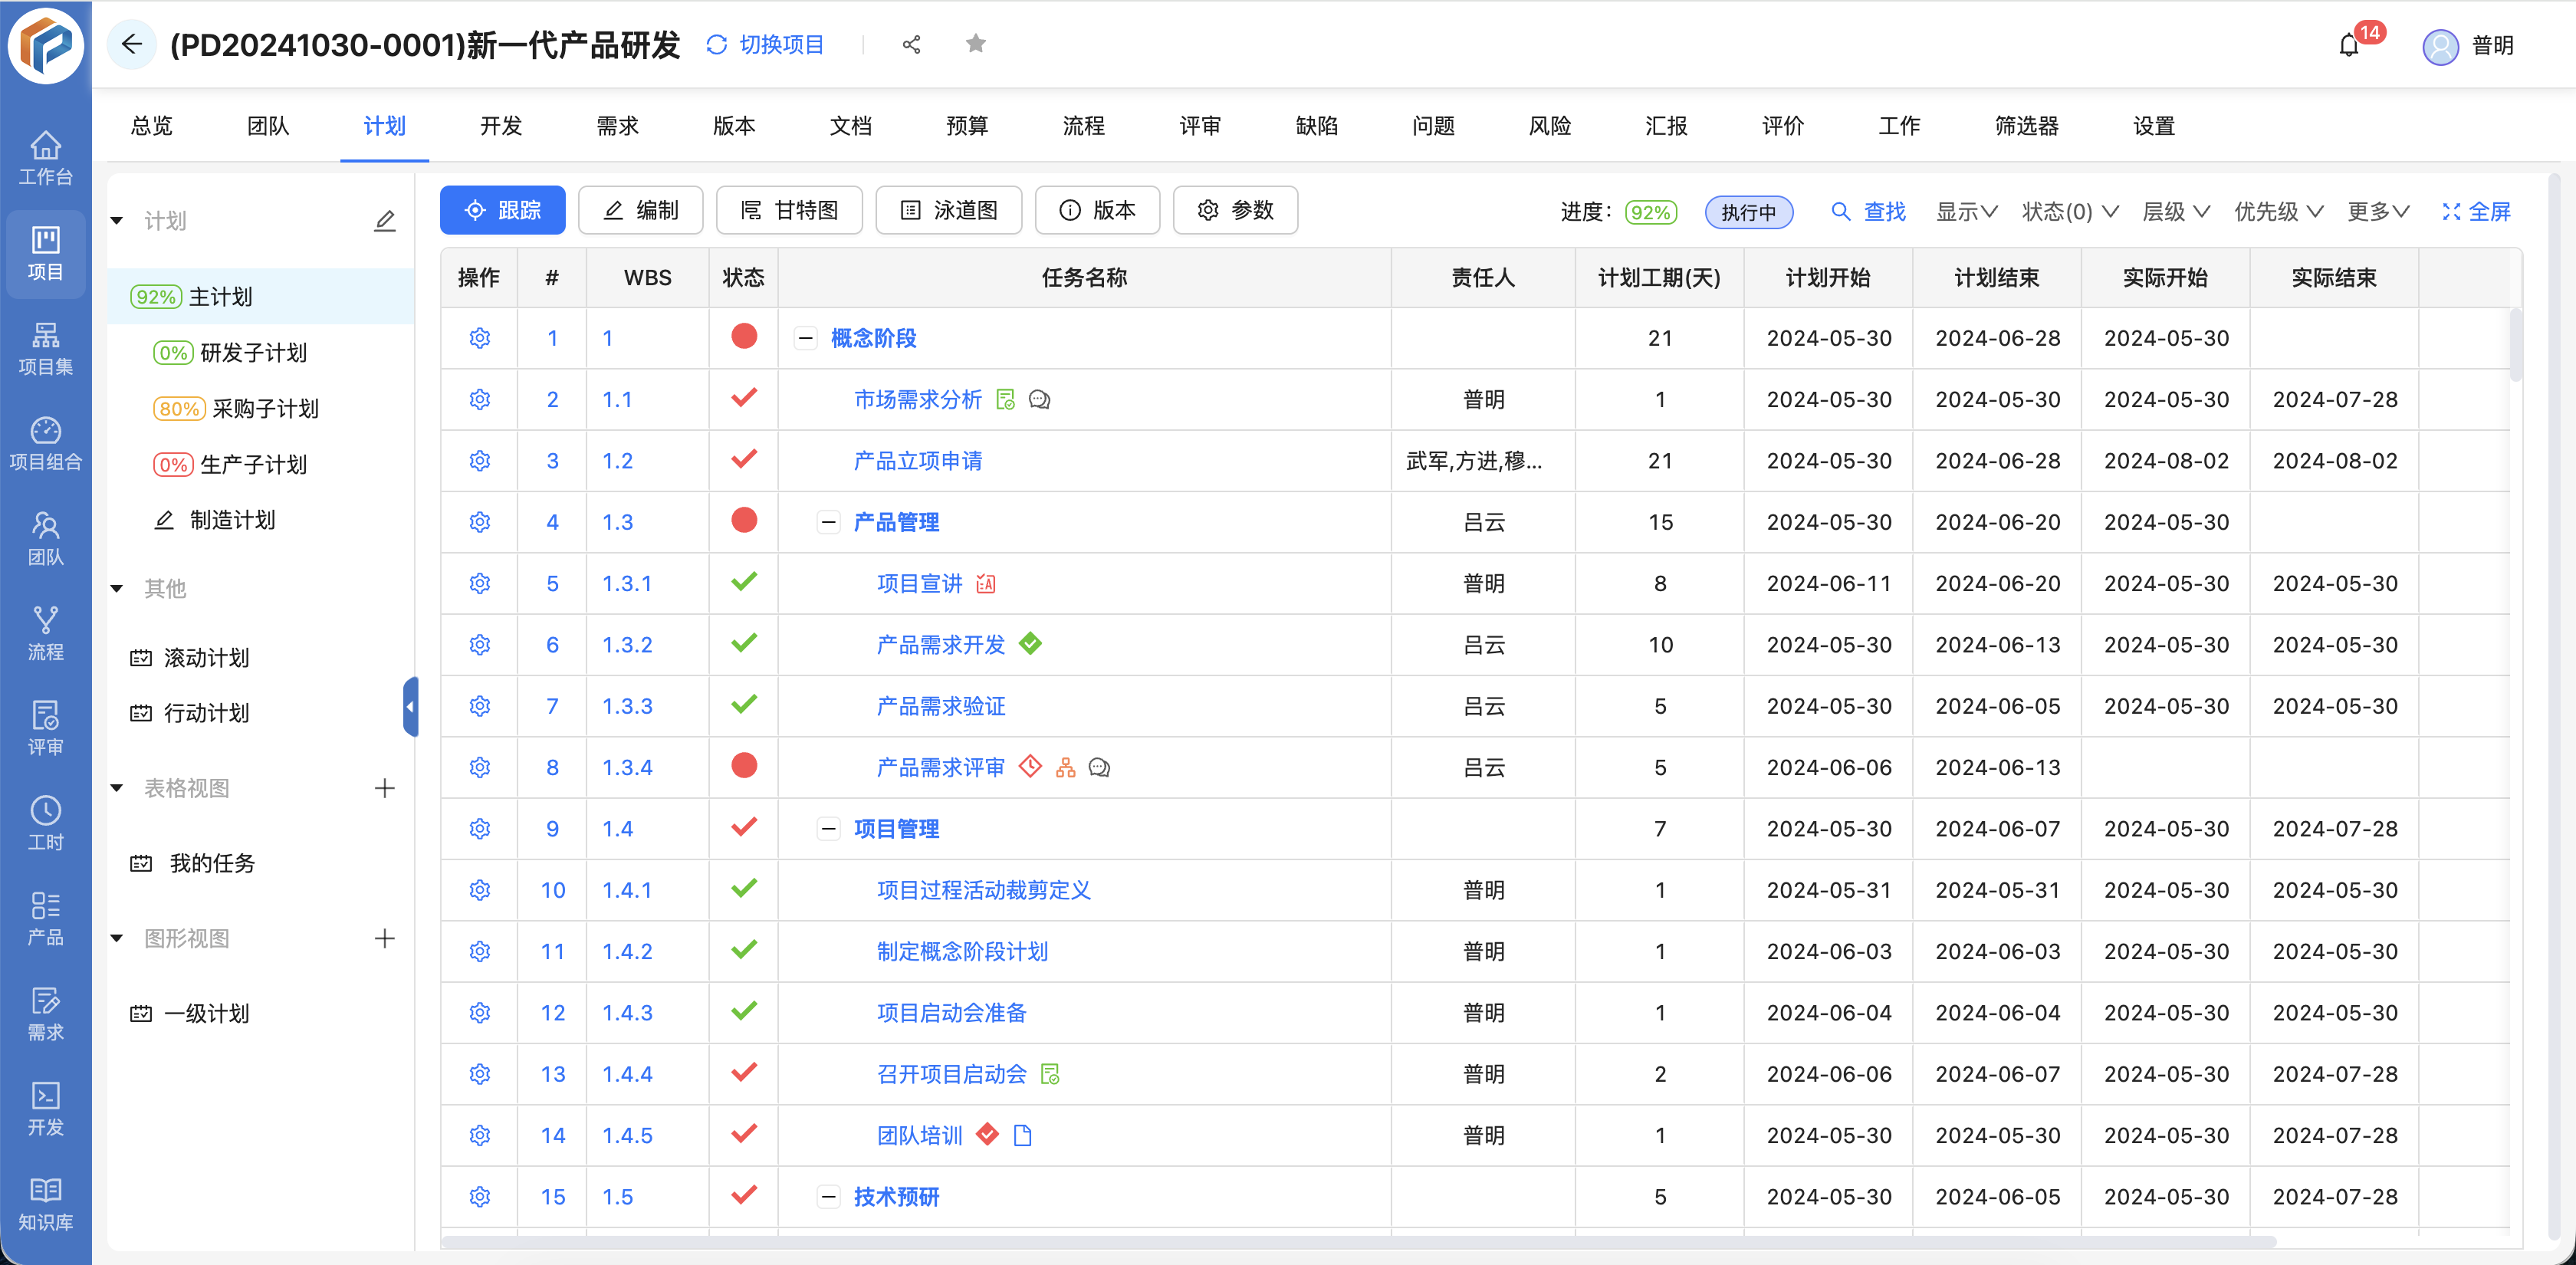Viewport: 2576px width, 1265px height.
Task: Click hierarchy icon on 产品需求评审 row
Action: [x=1066, y=768]
